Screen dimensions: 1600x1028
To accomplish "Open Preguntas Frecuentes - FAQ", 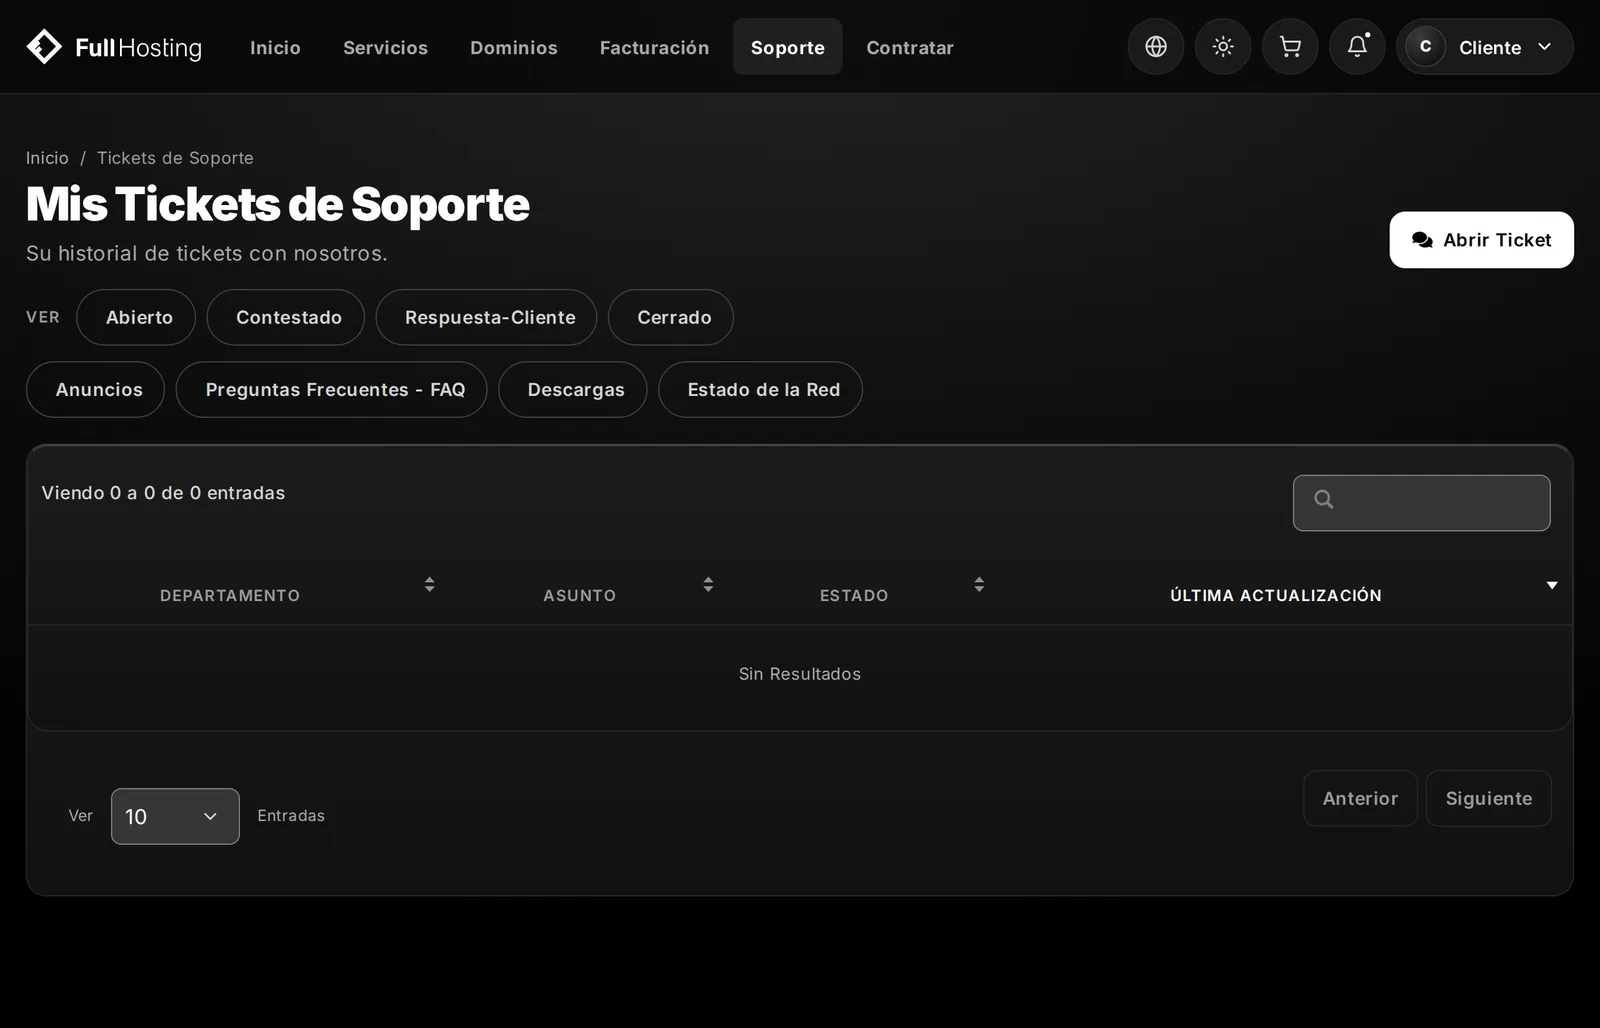I will [x=332, y=389].
